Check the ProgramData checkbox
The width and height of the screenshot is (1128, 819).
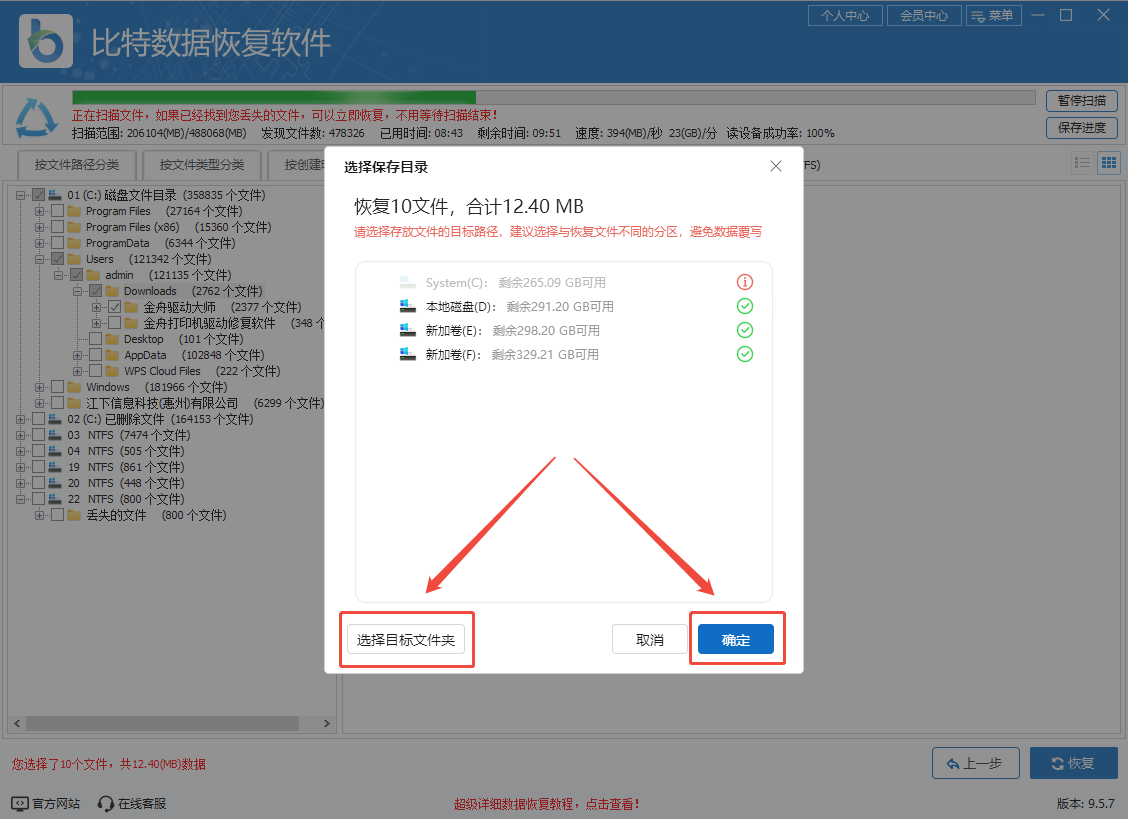coord(58,243)
